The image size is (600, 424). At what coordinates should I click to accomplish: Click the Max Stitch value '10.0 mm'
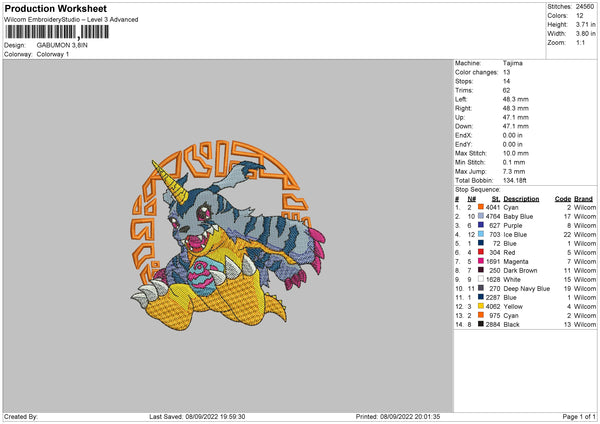(515, 153)
